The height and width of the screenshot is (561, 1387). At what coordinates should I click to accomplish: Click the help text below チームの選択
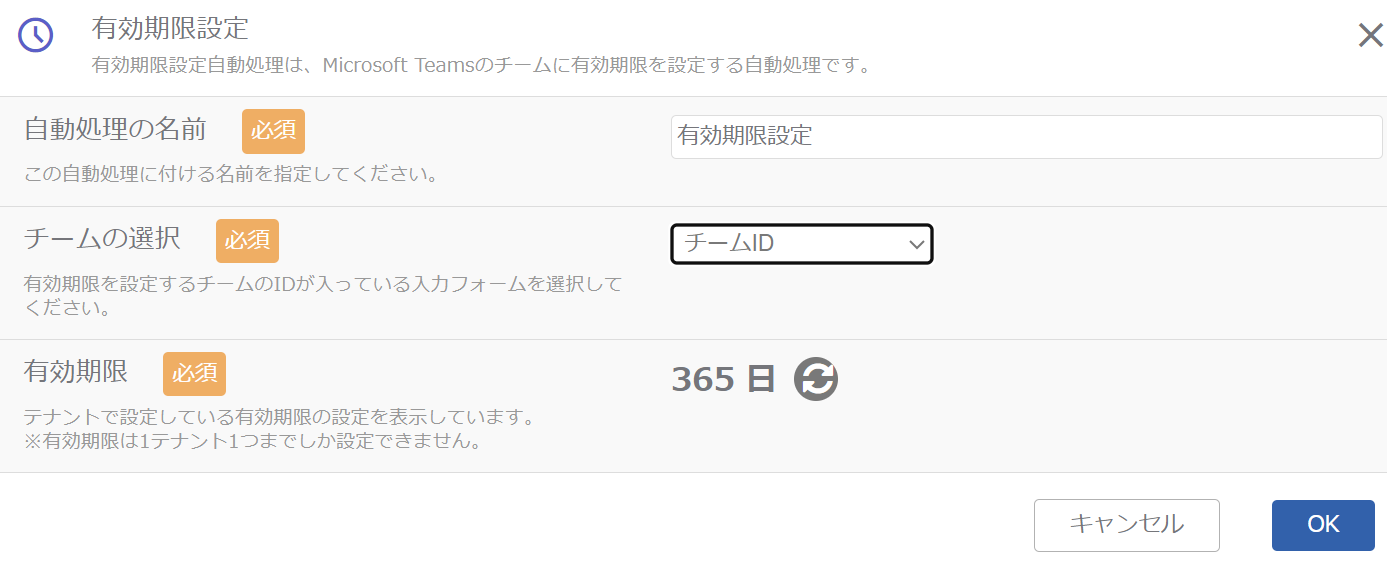323,296
